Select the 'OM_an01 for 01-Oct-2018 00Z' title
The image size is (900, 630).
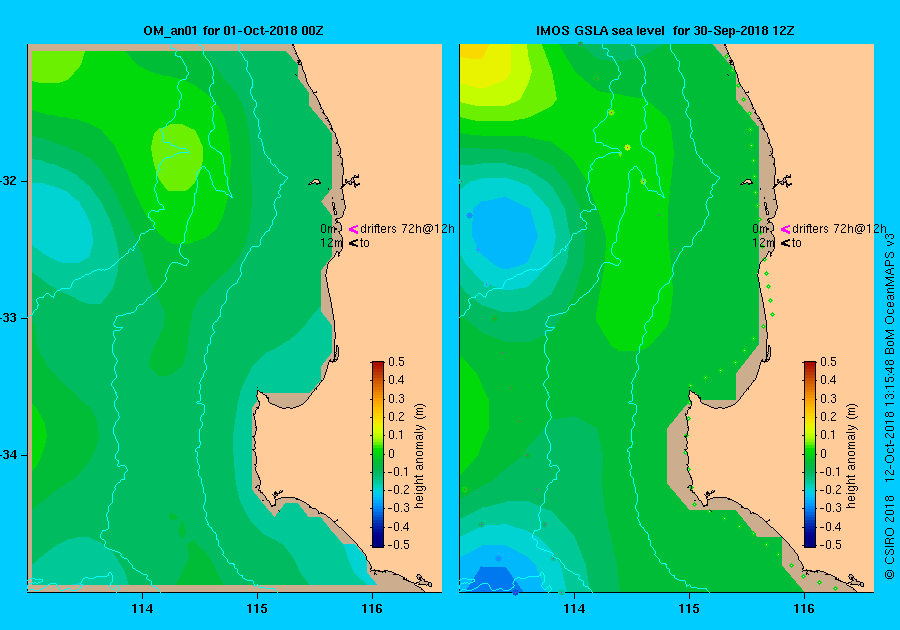coord(233,31)
